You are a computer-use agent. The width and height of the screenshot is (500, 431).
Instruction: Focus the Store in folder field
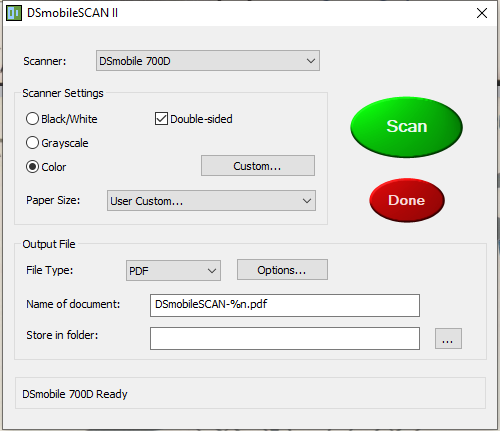(285, 338)
